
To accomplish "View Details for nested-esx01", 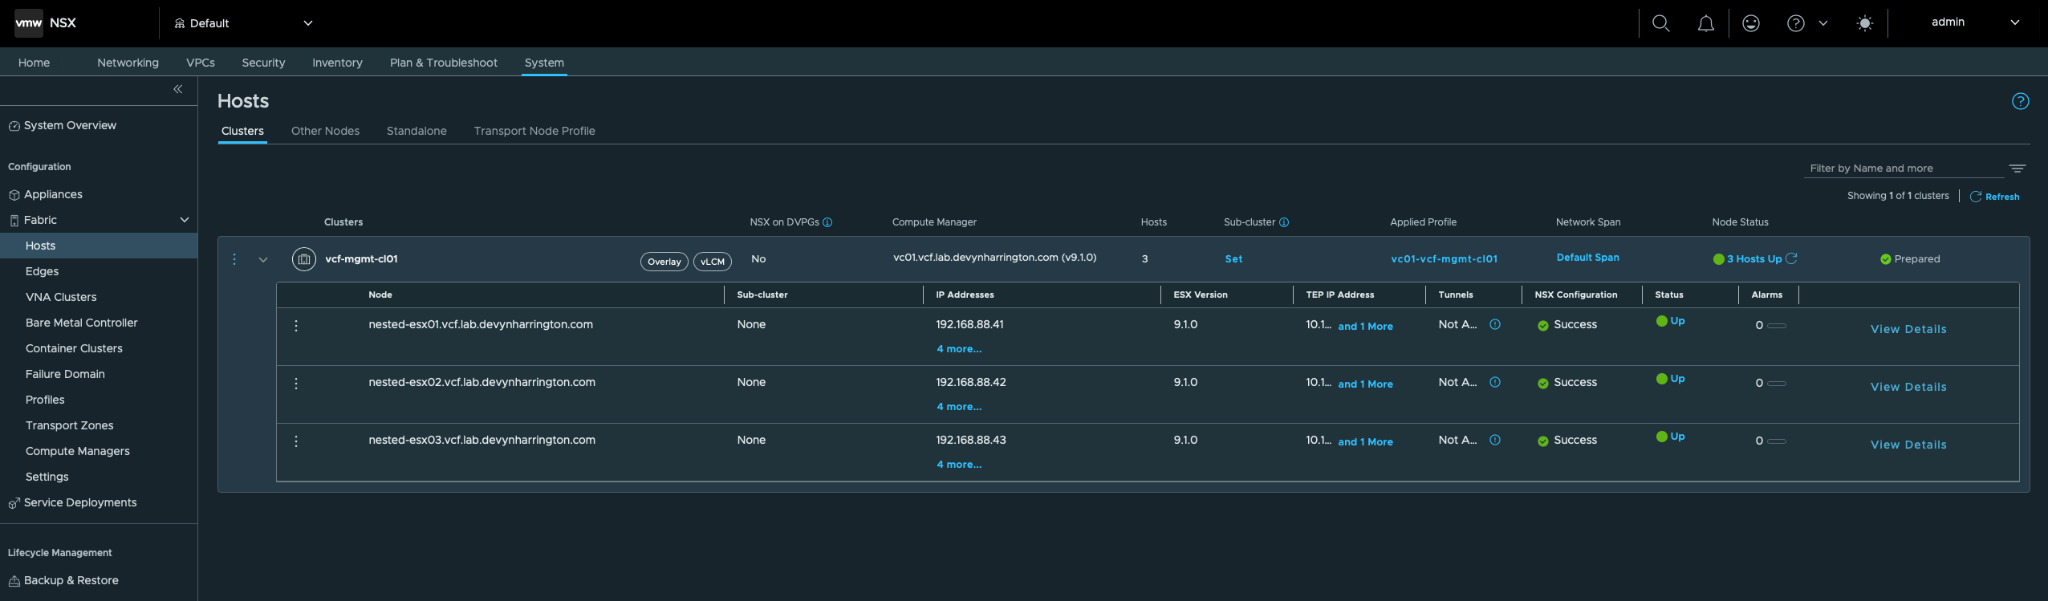I will (x=1908, y=329).
